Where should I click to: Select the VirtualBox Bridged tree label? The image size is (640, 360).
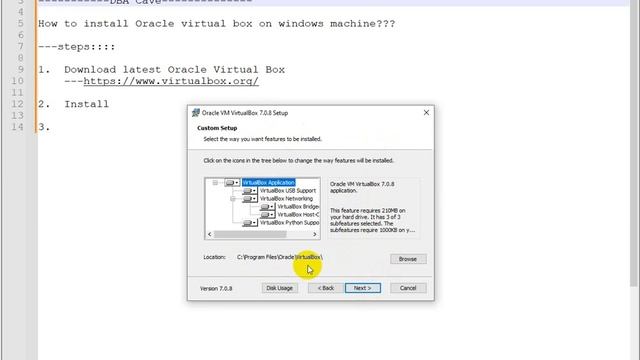[298, 207]
